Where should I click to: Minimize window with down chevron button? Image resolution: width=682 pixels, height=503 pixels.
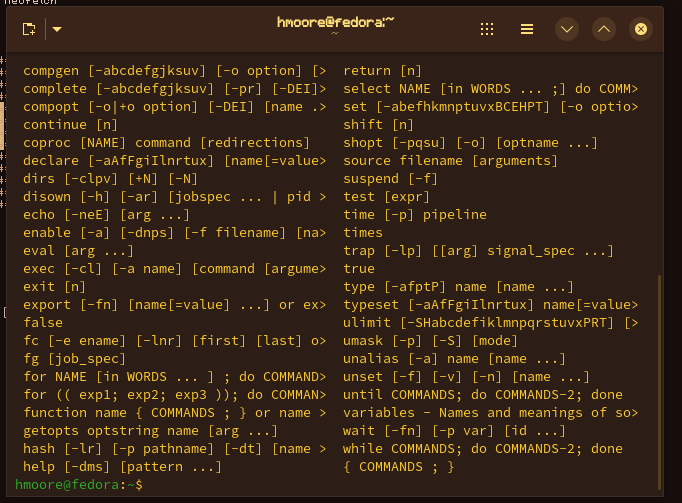click(x=567, y=29)
